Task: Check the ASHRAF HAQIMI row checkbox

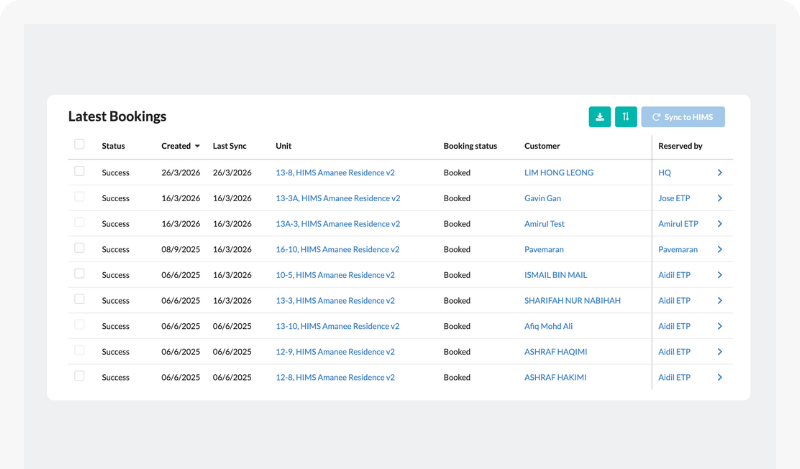Action: coord(79,350)
